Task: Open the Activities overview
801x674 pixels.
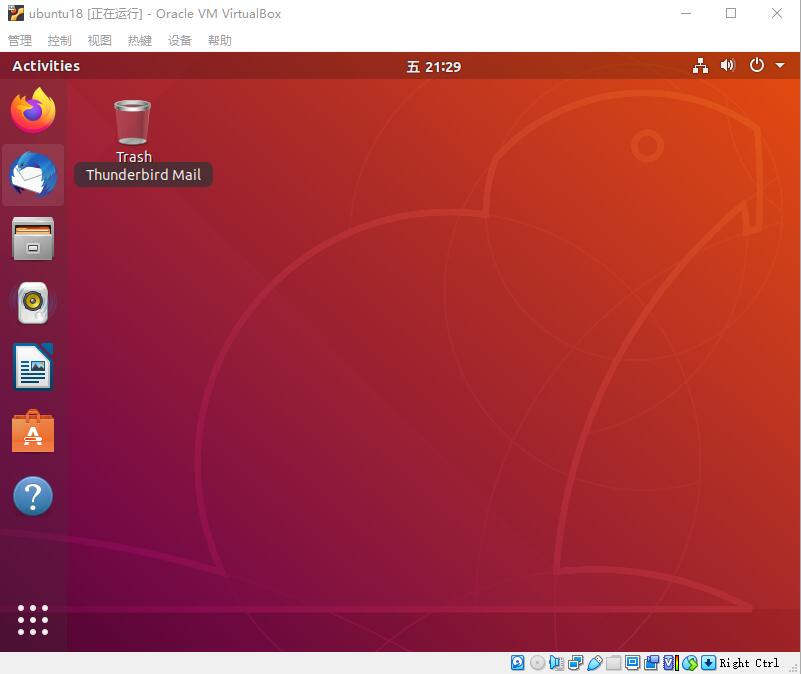Action: tap(46, 66)
